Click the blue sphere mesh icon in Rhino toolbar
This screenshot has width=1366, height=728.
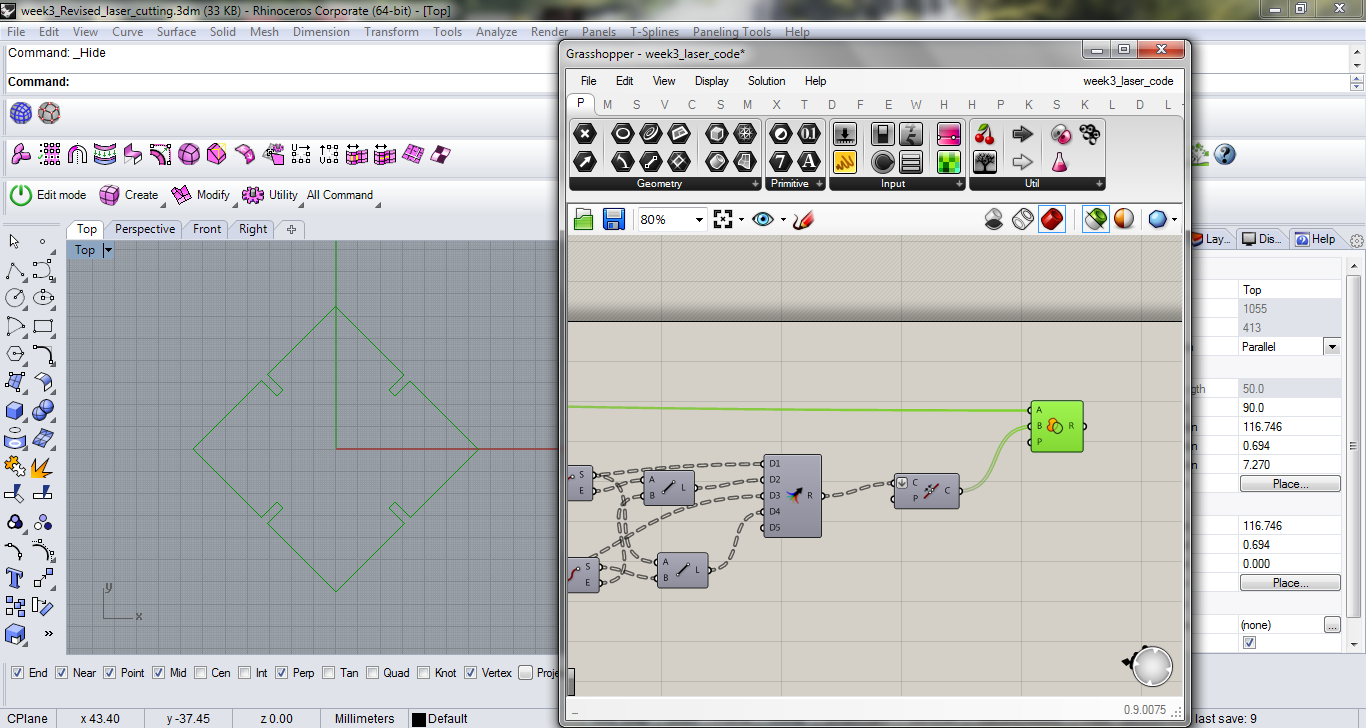(x=21, y=113)
